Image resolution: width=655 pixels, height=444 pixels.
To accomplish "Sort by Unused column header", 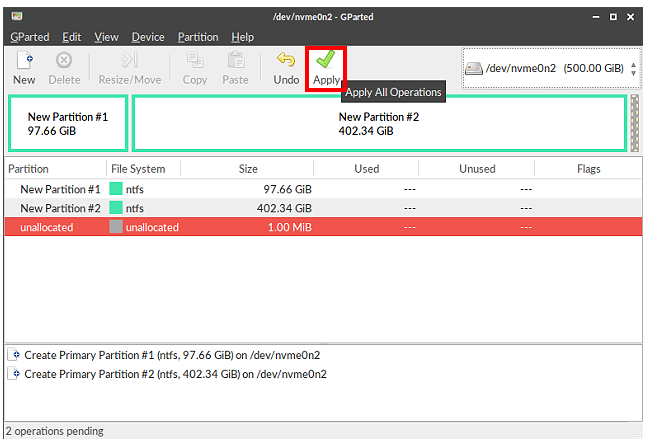I will point(477,169).
